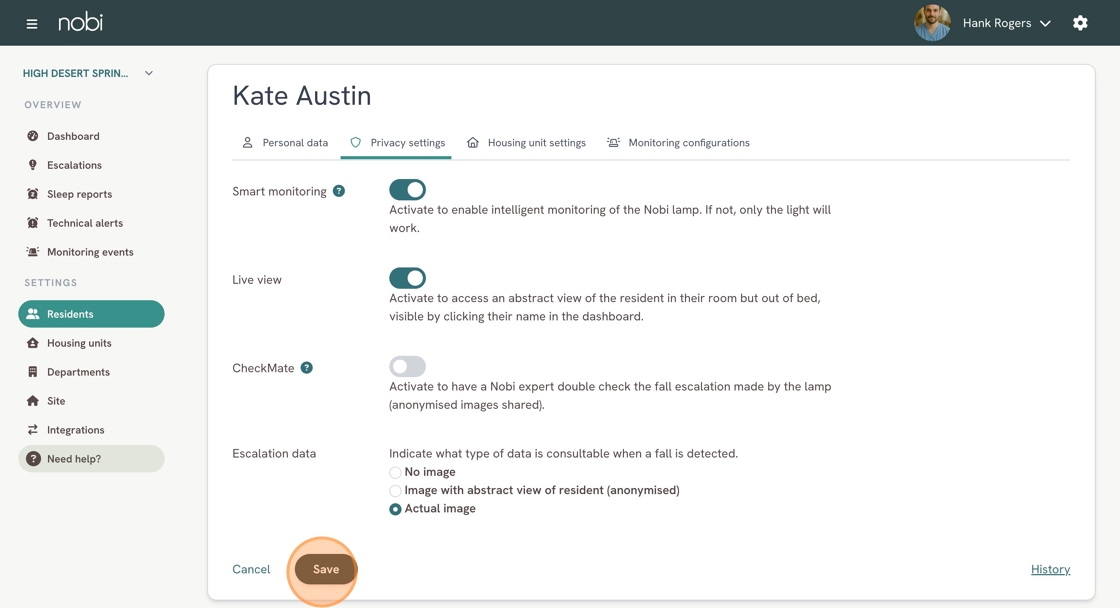Choose anonymised abstract view image option
Viewport: 1120px width, 608px height.
coord(395,491)
